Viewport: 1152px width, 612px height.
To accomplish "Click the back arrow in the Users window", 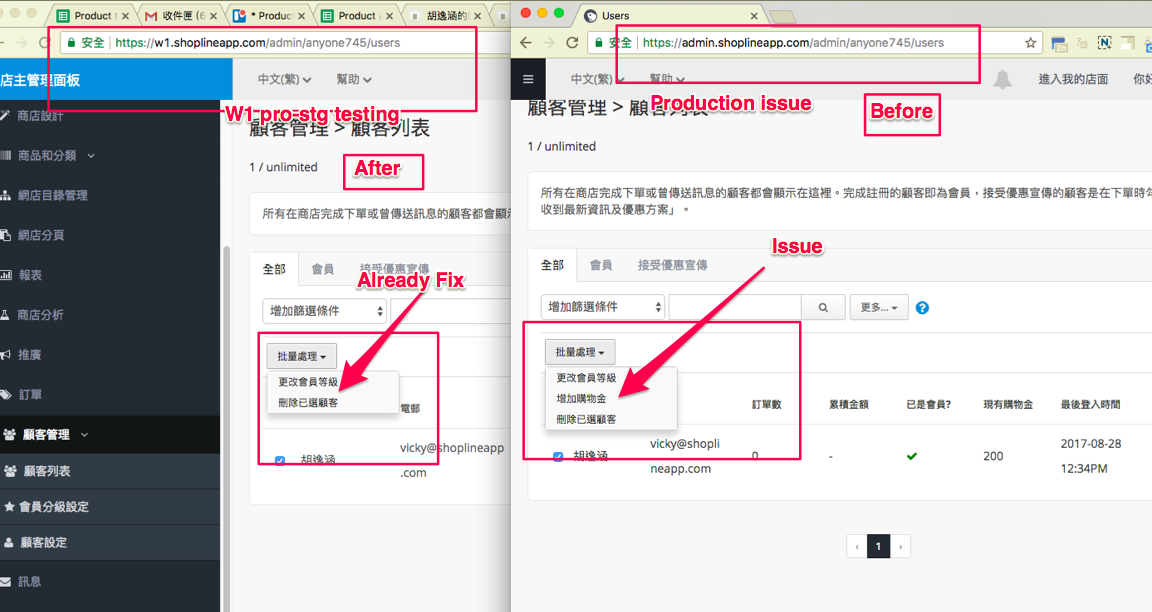I will (525, 43).
